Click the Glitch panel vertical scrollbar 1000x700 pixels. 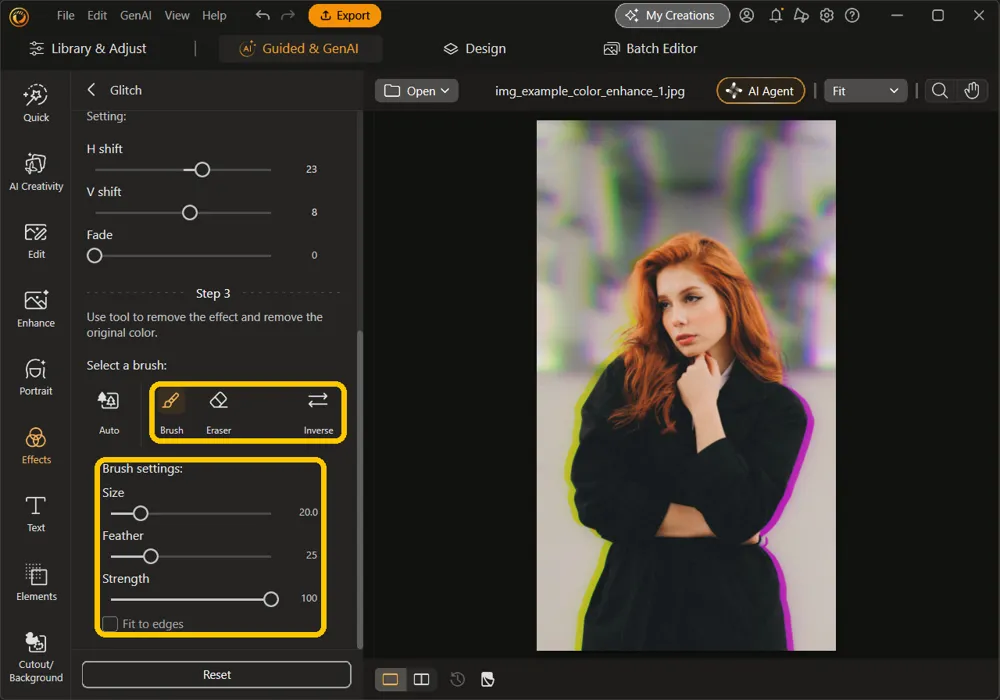(x=360, y=488)
